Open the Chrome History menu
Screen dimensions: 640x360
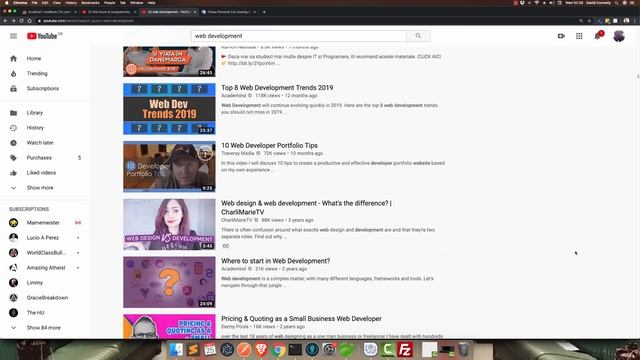pos(71,2)
